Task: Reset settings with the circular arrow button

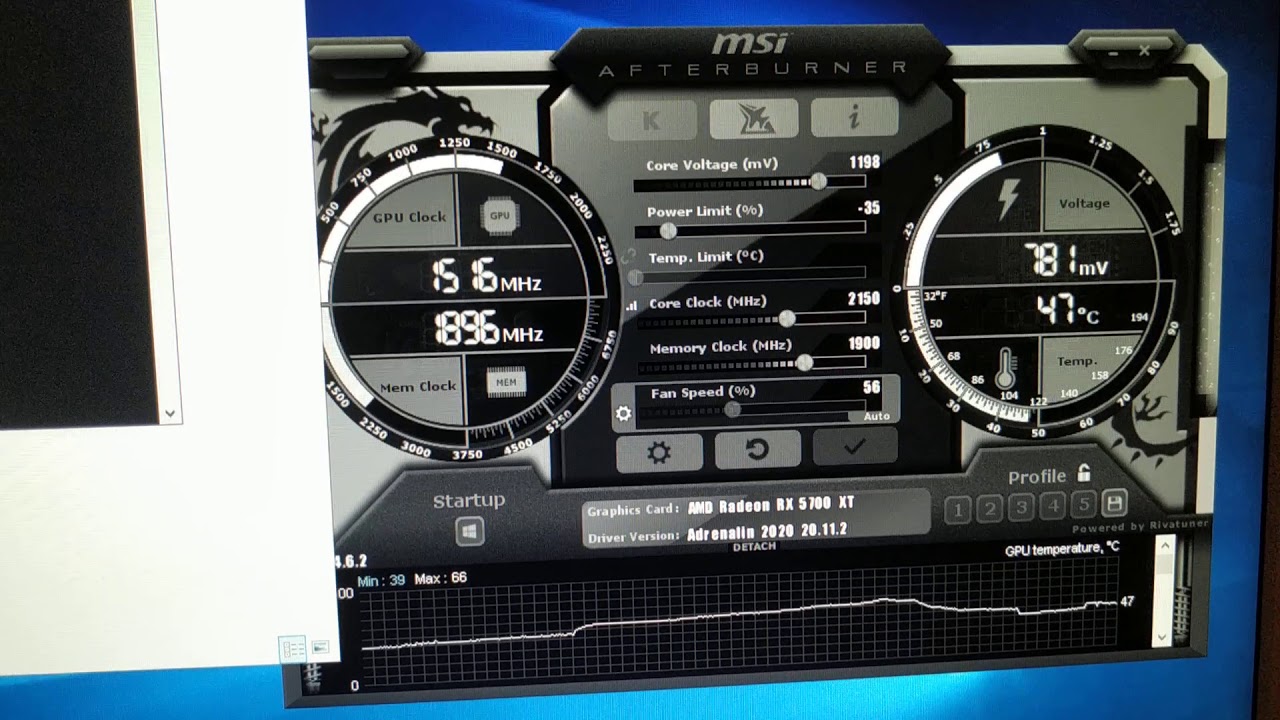Action: 757,450
